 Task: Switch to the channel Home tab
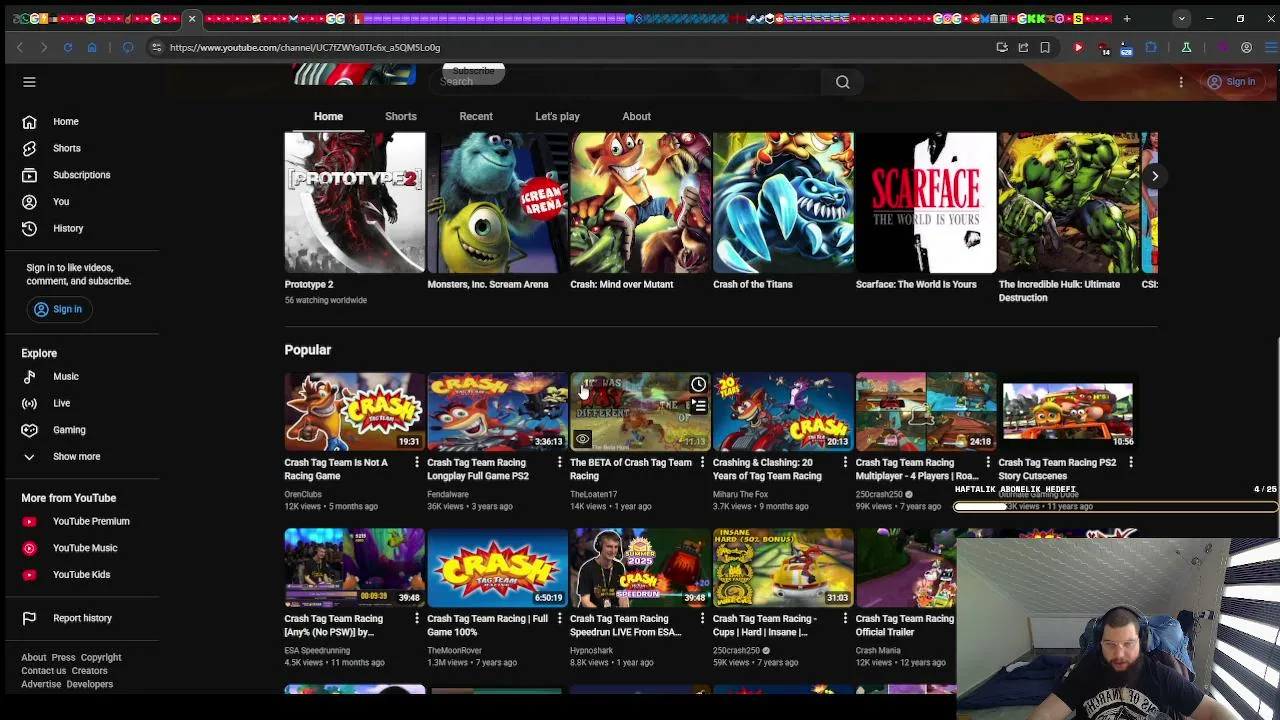click(328, 116)
